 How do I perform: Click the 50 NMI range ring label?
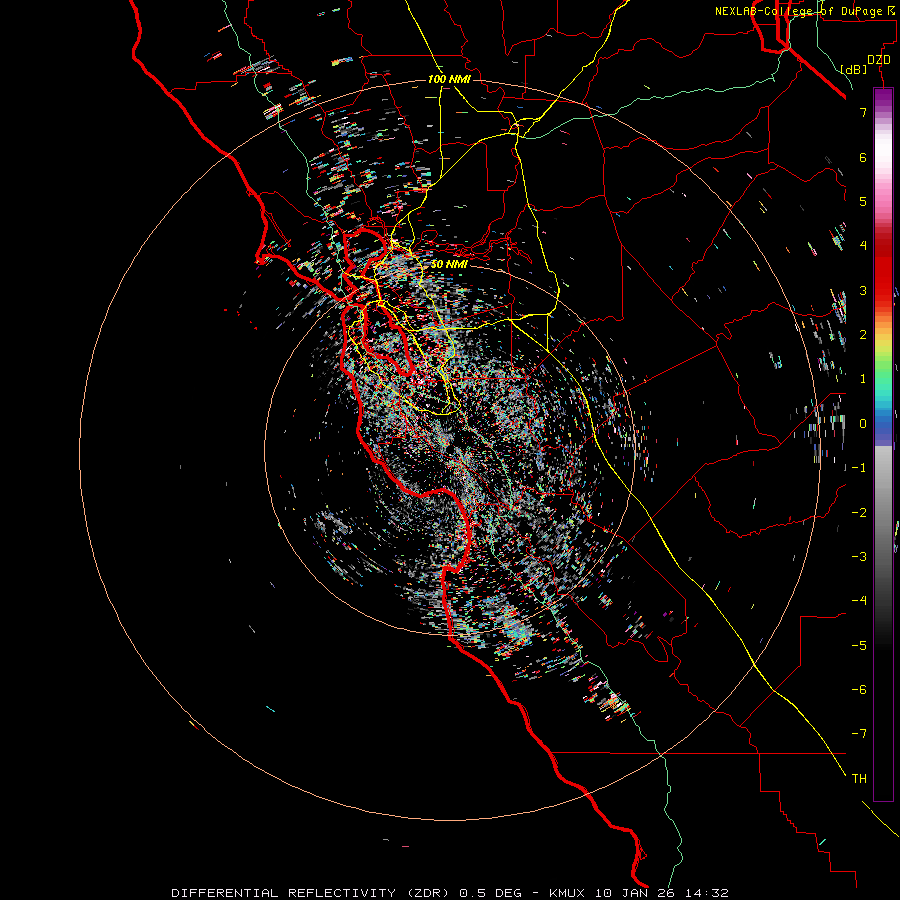coord(449,264)
